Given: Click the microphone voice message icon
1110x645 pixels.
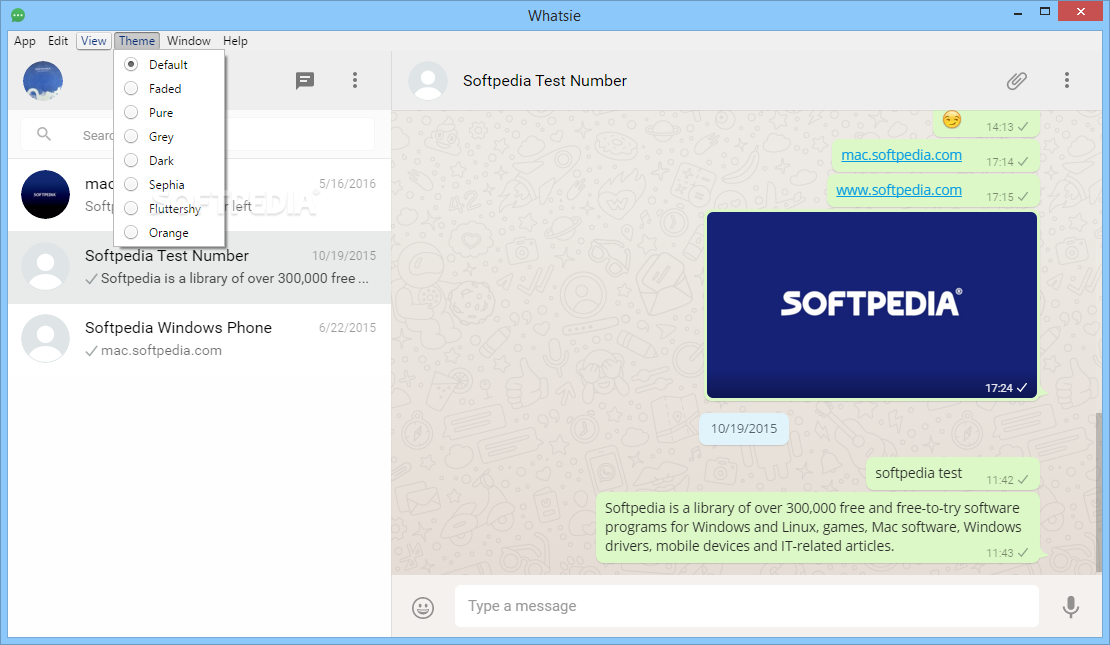Looking at the screenshot, I should pyautogui.click(x=1071, y=607).
